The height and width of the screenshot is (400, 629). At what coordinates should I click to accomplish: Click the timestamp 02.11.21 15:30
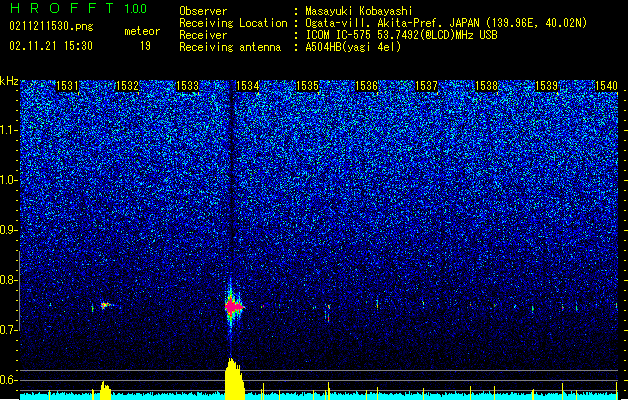click(51, 46)
